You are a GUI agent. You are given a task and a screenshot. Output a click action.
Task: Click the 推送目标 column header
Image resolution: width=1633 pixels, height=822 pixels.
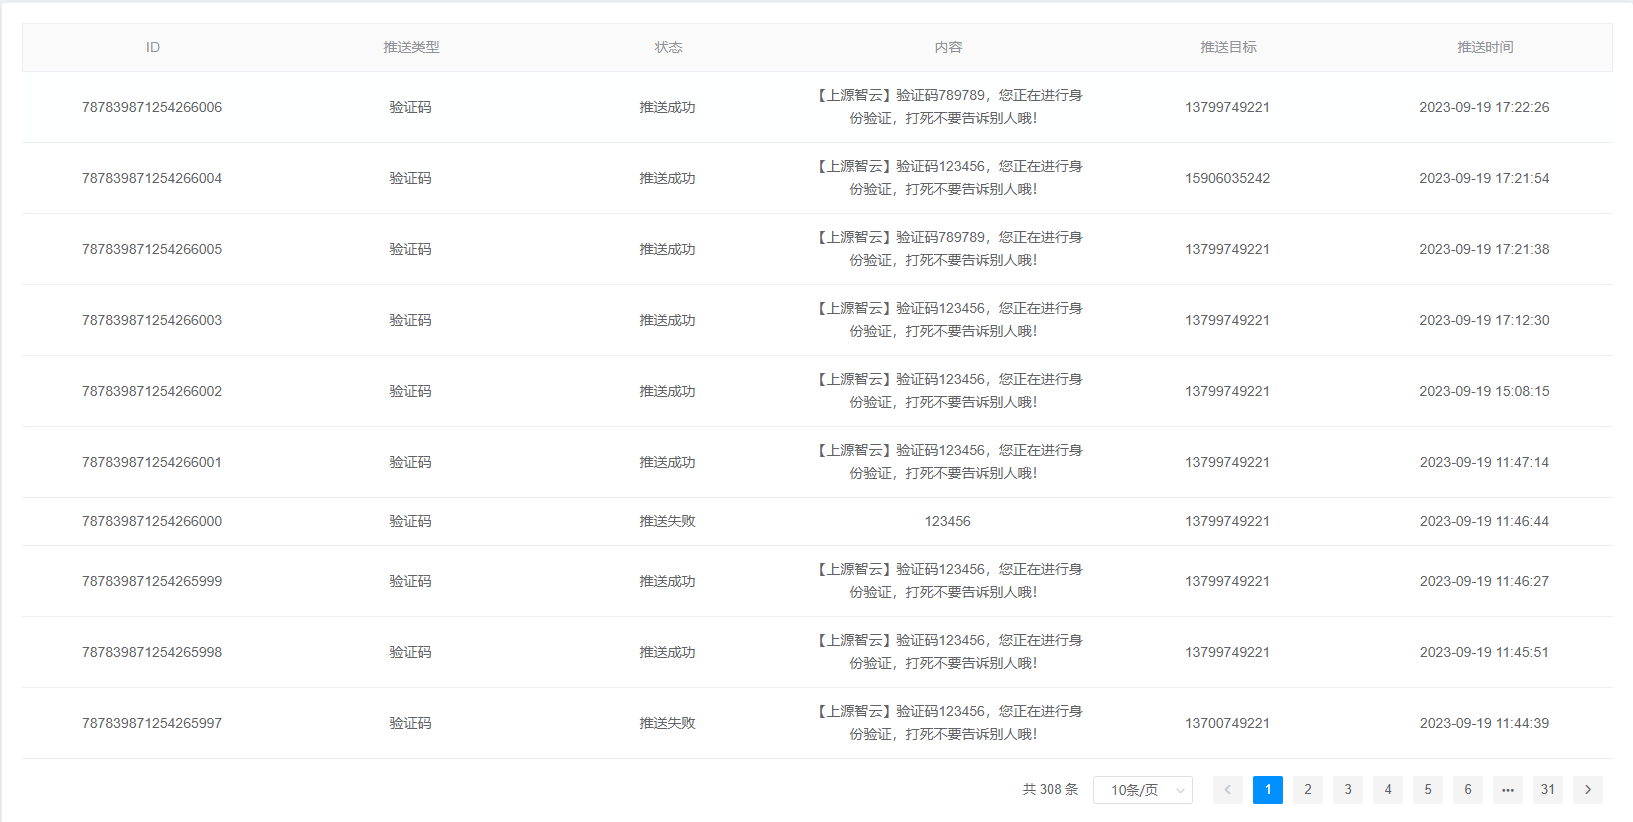pos(1228,47)
